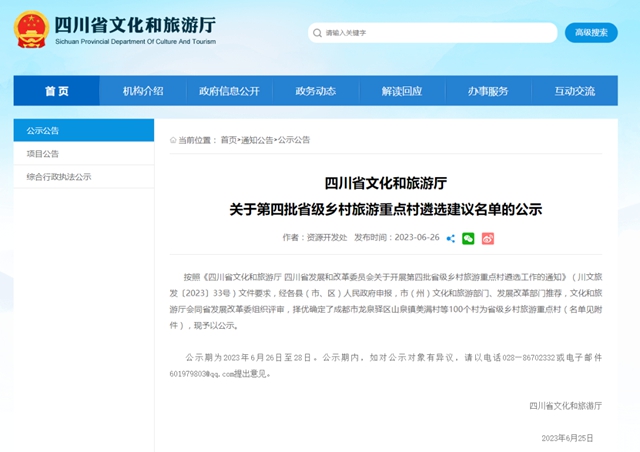Open the 机构介绍 menu
This screenshot has width=640, height=452.
click(x=143, y=91)
